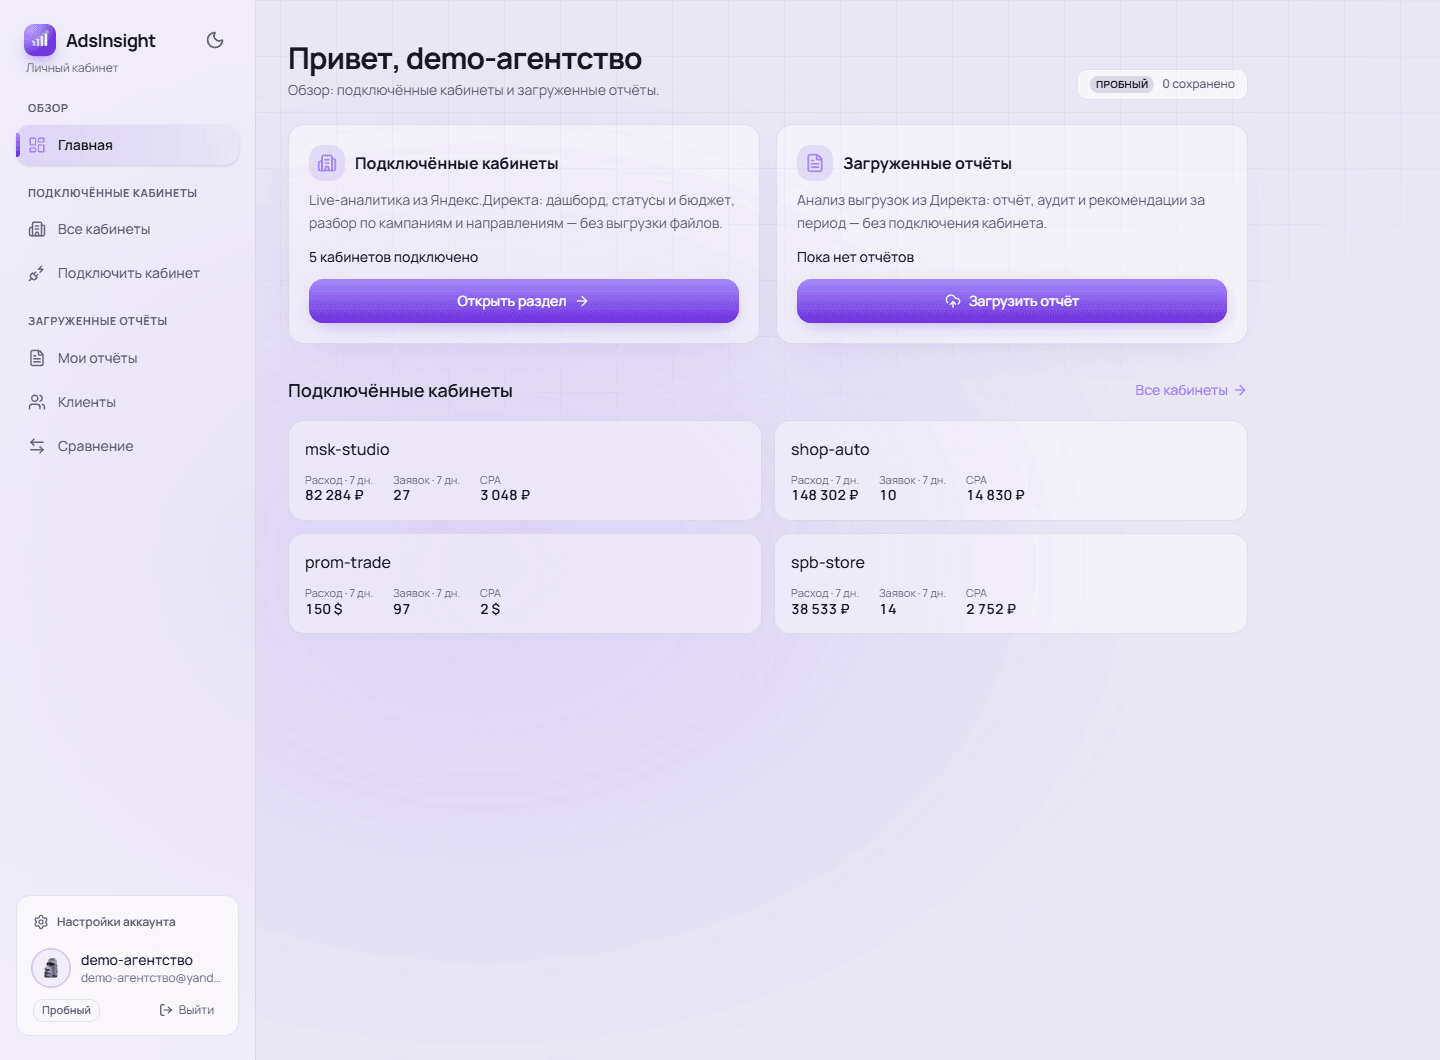
Task: Click the building icon in the Подключённые кабинеты card
Action: (327, 163)
